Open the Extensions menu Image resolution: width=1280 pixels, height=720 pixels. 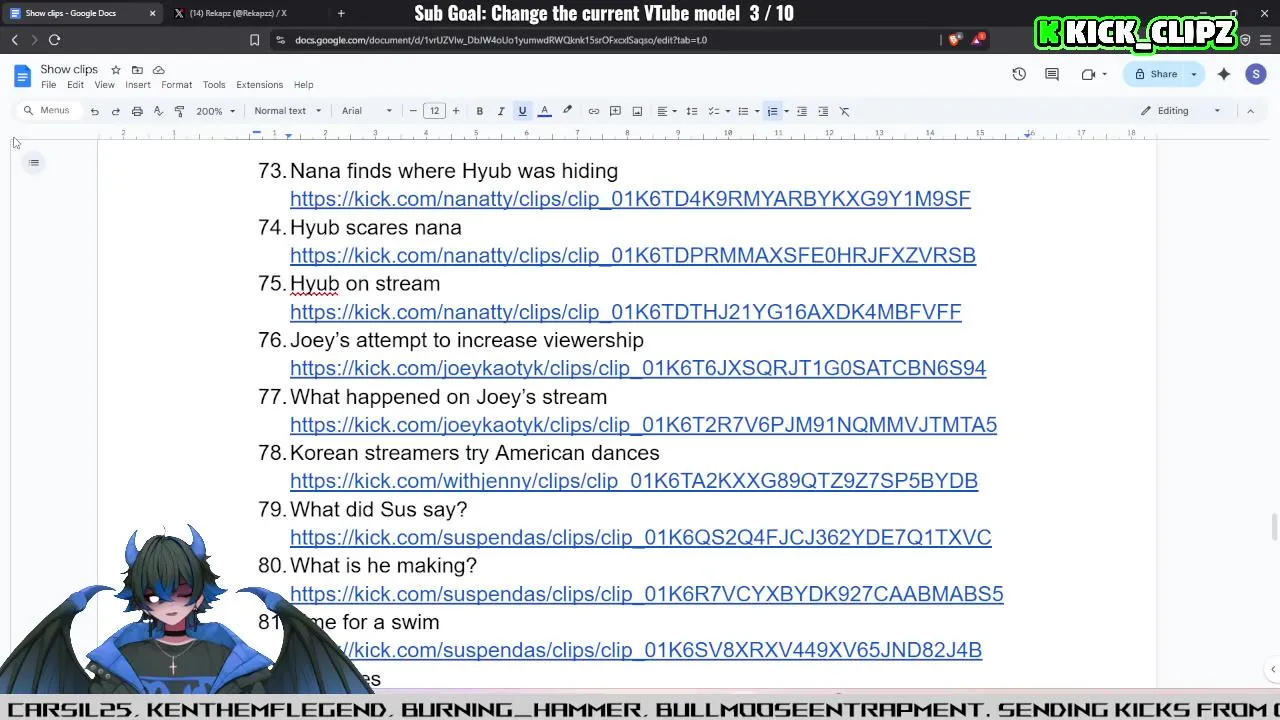(x=260, y=85)
